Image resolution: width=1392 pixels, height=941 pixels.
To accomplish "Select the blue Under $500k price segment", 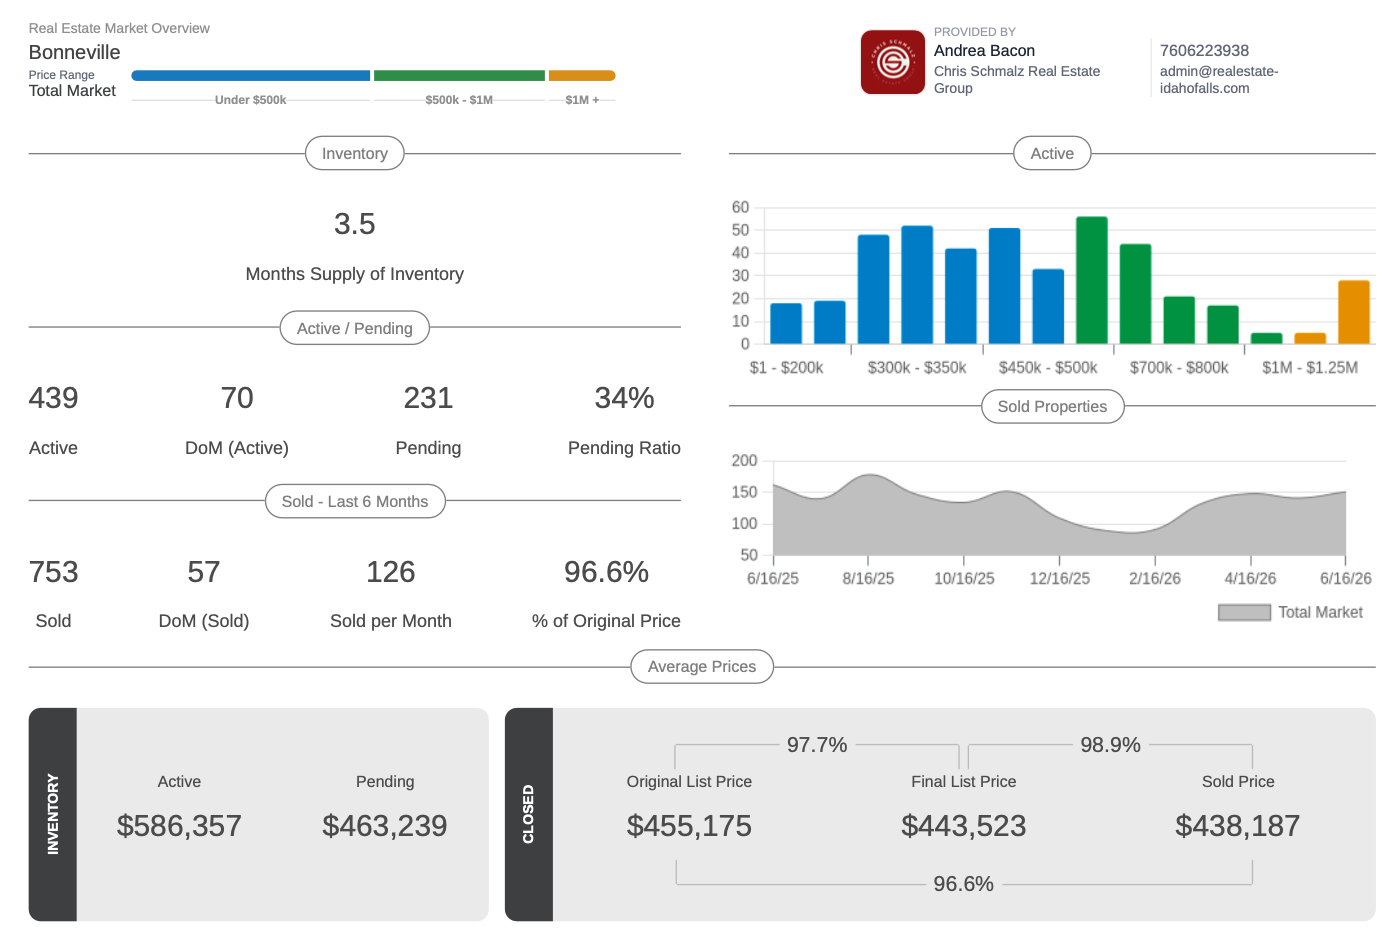I will [250, 76].
